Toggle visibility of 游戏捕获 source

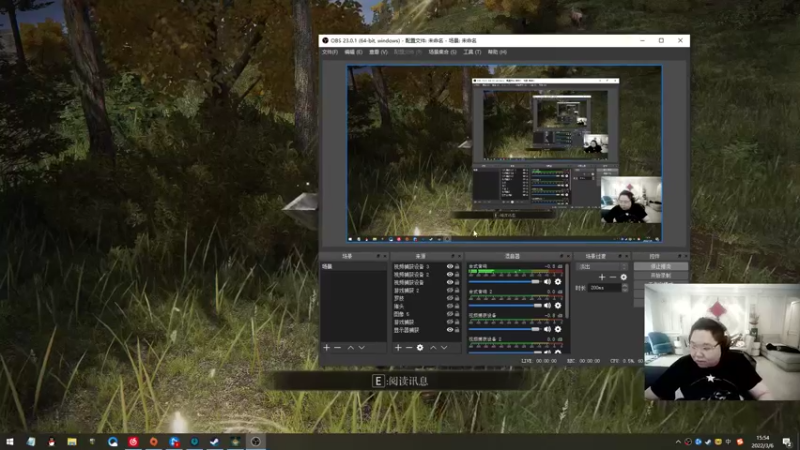click(x=449, y=322)
